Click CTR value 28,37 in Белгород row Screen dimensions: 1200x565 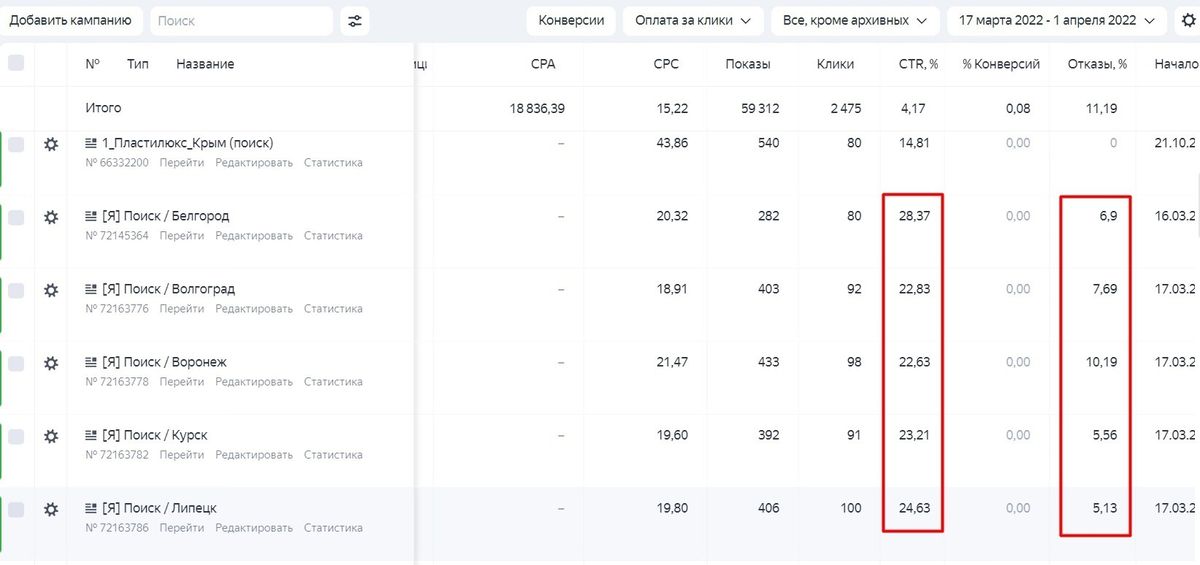[914, 216]
